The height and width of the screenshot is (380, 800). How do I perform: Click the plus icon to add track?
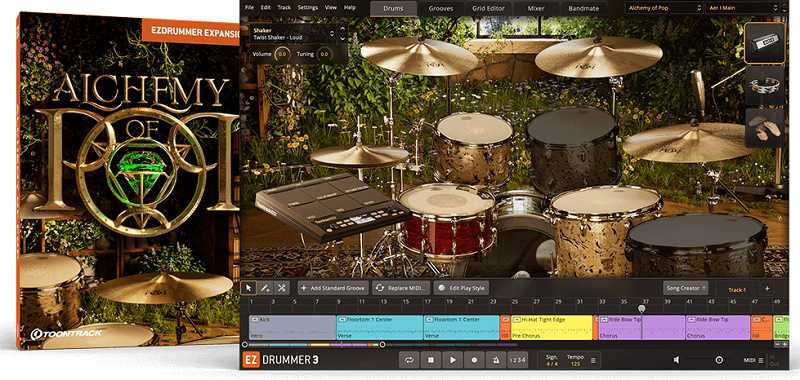click(x=767, y=289)
